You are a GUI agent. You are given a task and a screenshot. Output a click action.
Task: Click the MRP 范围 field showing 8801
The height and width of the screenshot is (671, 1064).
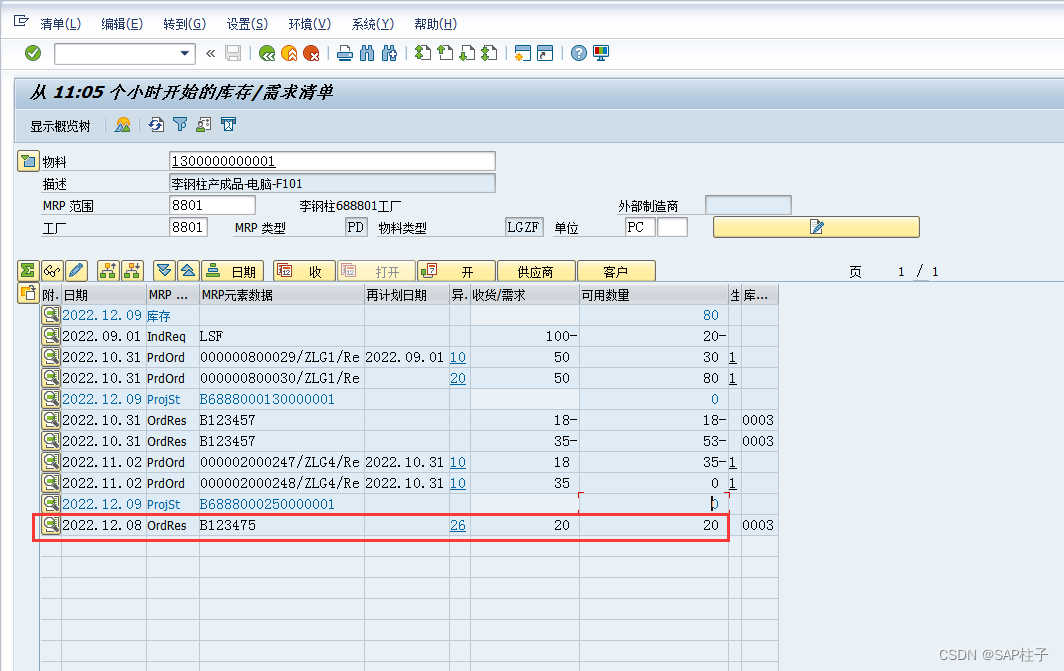pos(212,205)
